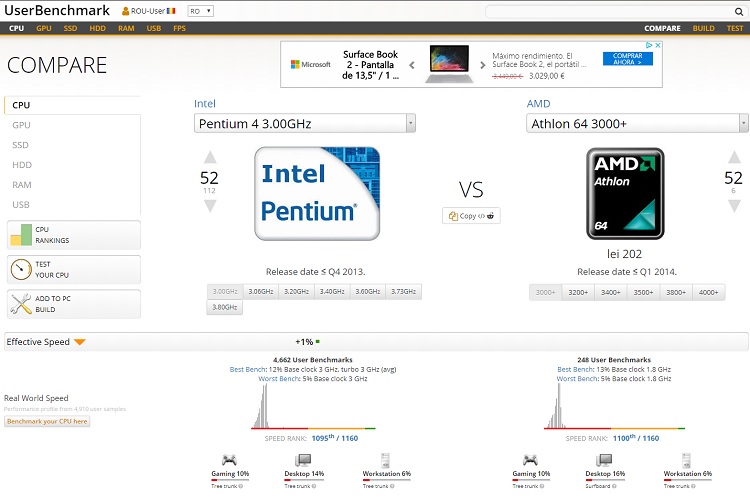Image resolution: width=750 pixels, height=500 pixels.
Task: Open the RO country selector dropdown
Action: coord(200,12)
